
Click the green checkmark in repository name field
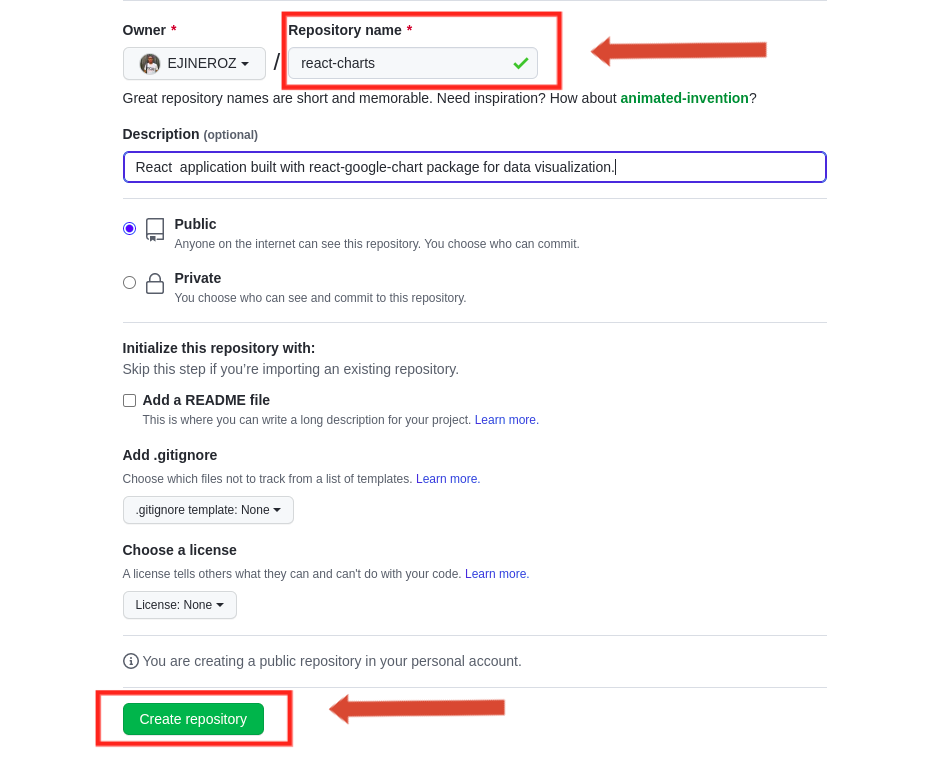coord(520,63)
